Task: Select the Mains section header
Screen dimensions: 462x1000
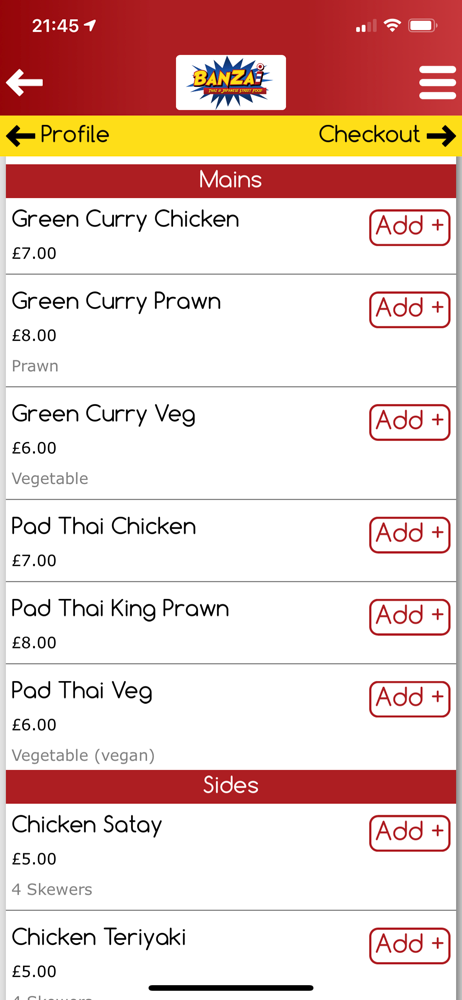Action: (231, 180)
